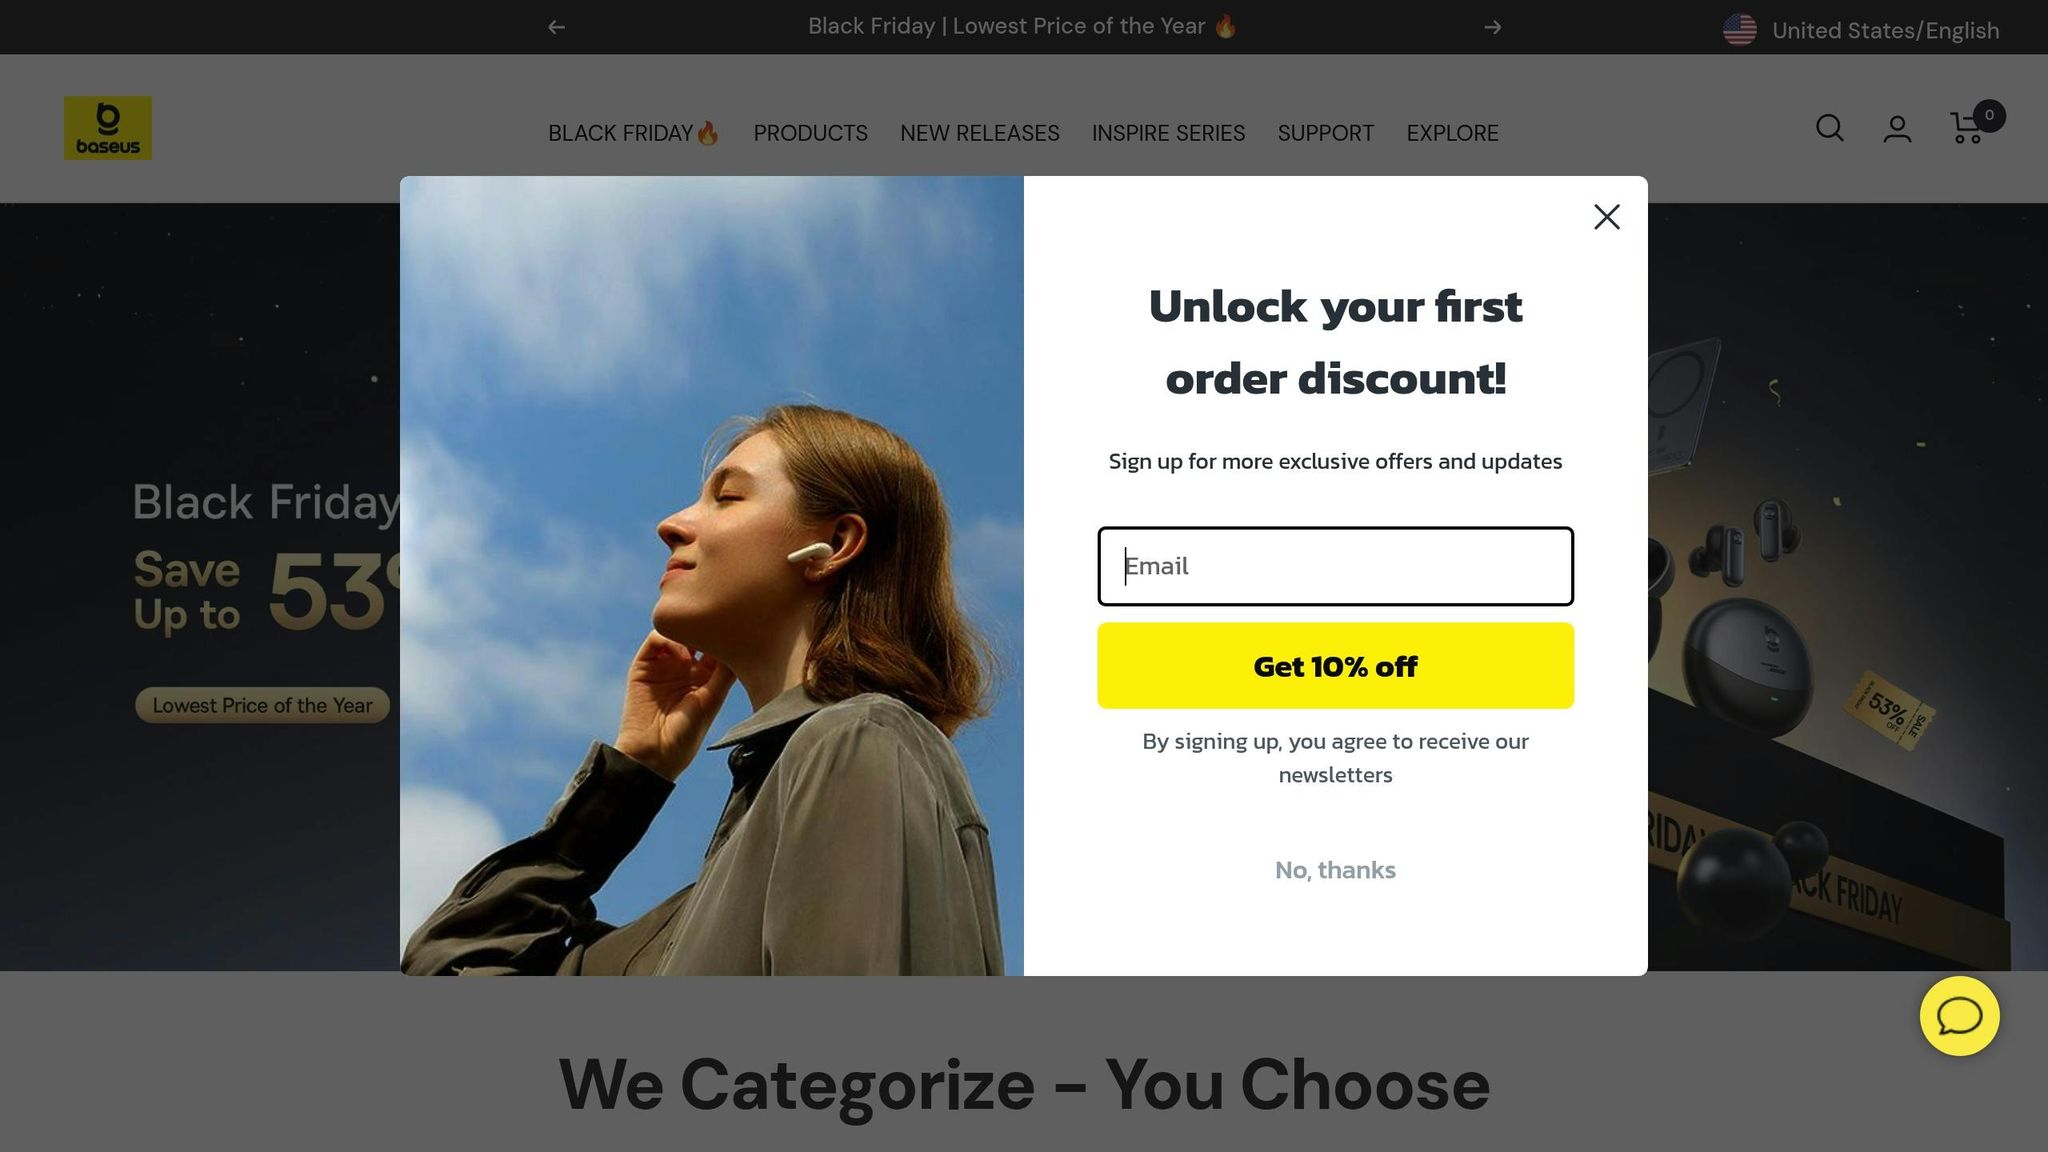Show next announcement with right arrow

coord(1492,27)
